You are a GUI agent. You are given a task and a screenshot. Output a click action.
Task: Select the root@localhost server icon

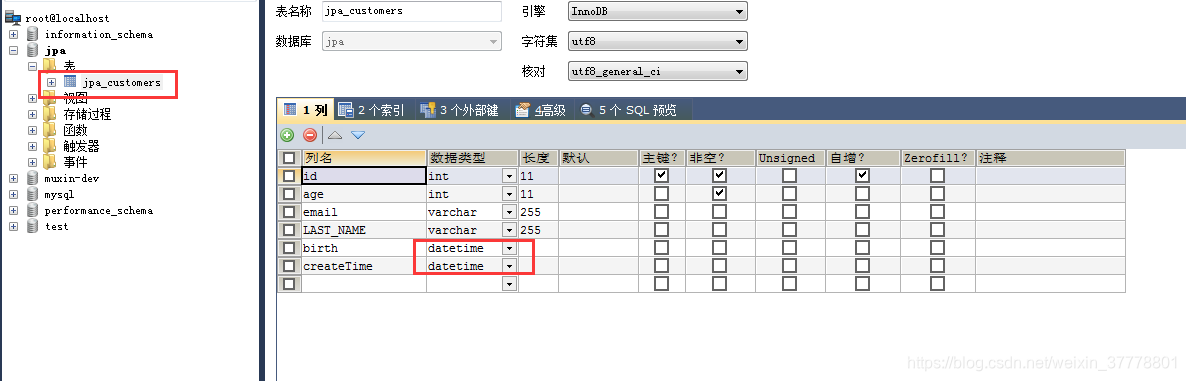pyautogui.click(x=13, y=17)
